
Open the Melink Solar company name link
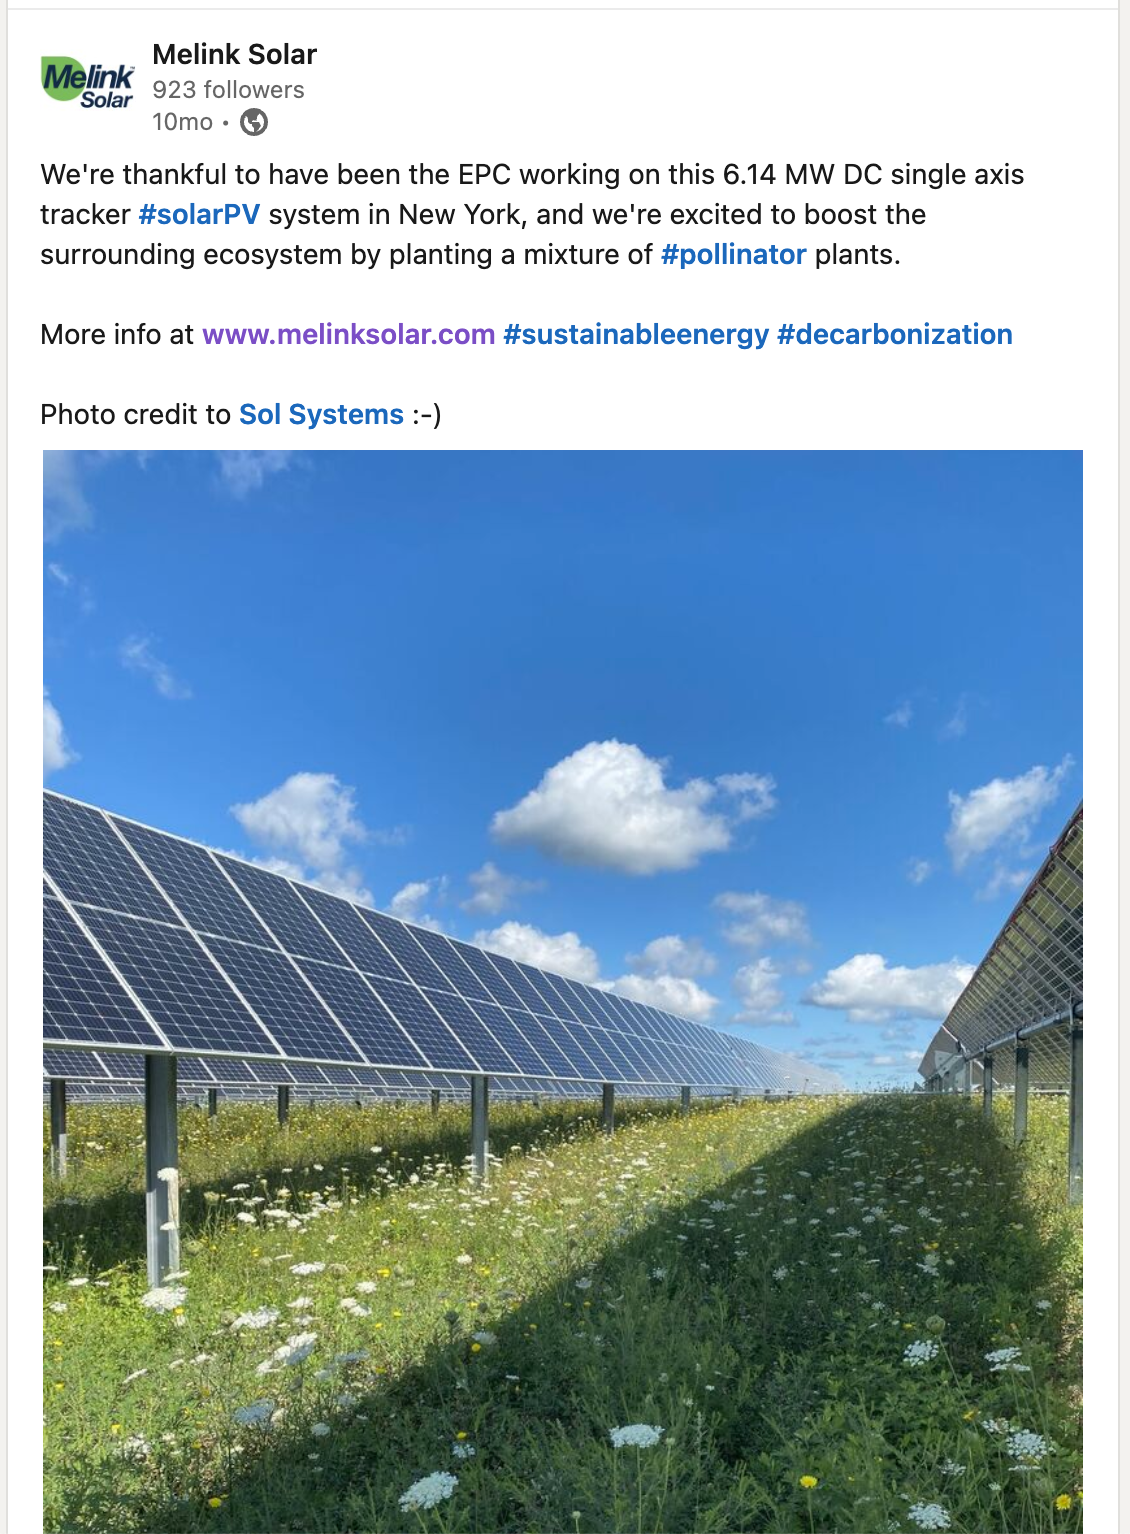point(234,54)
